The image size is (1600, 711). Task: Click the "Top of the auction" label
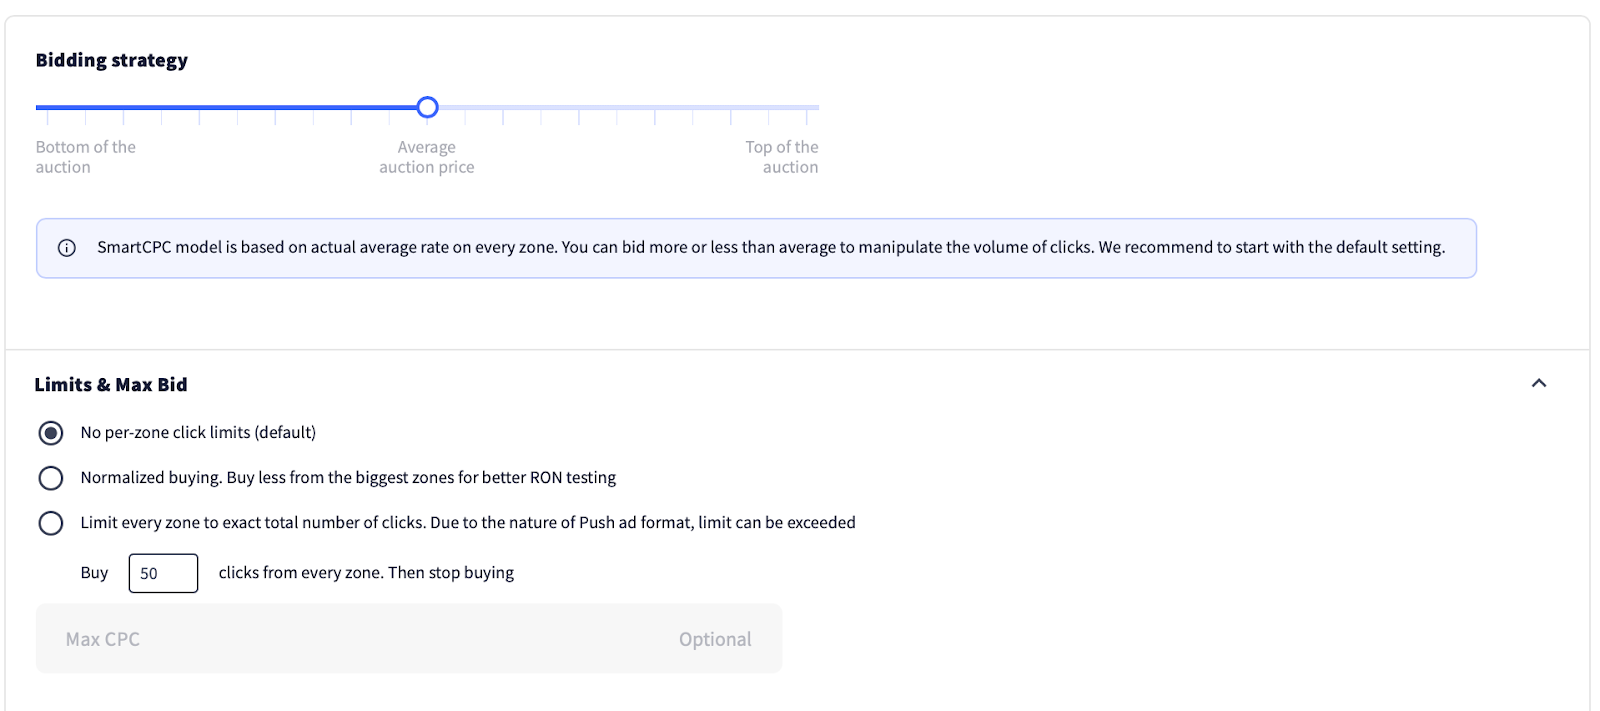tap(782, 157)
